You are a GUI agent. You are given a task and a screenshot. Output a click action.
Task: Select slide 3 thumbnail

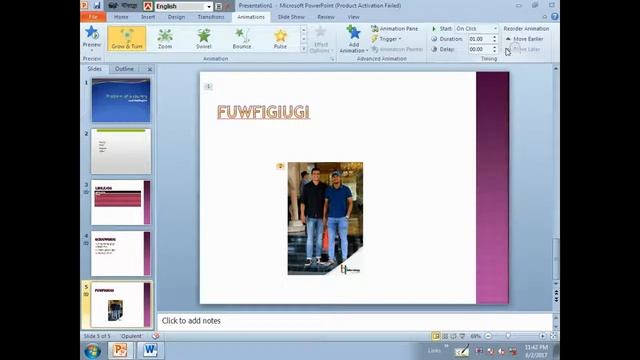(x=121, y=202)
